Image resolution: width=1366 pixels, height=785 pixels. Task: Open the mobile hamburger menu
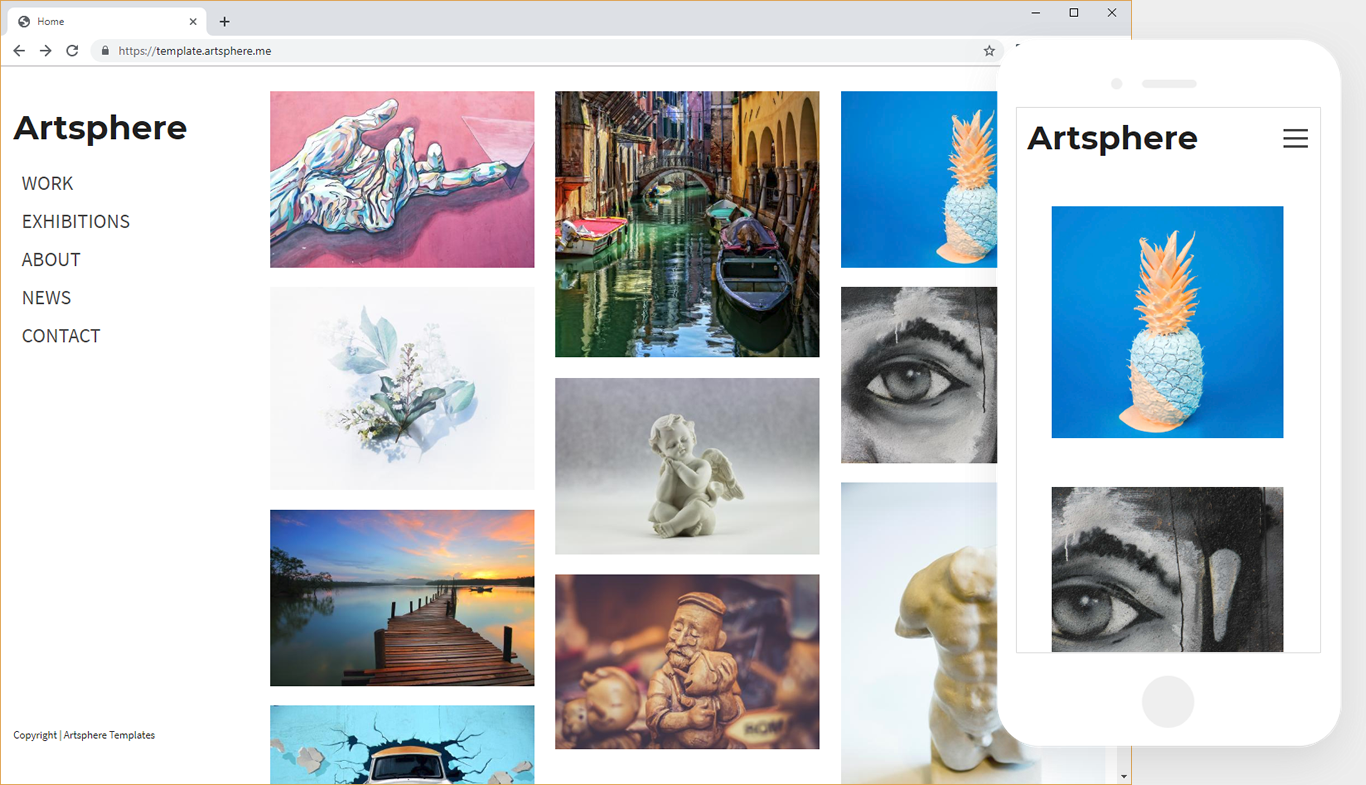tap(1295, 139)
